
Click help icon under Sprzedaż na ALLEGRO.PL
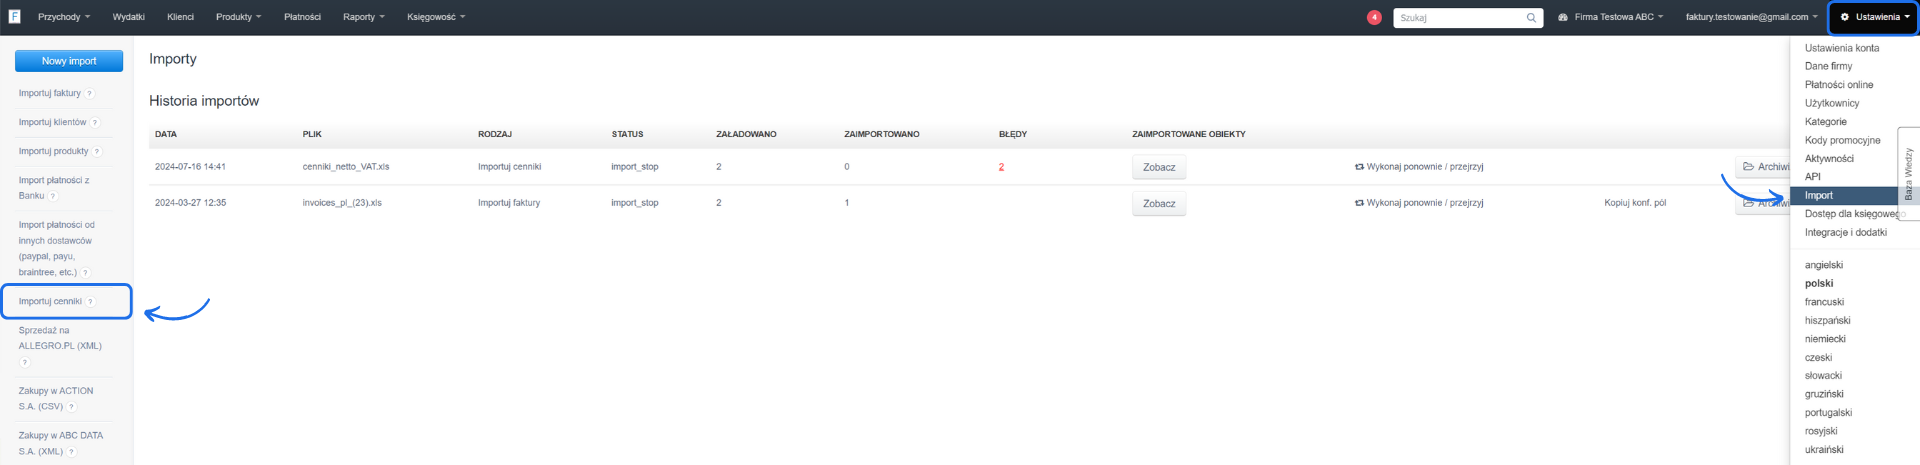point(25,362)
